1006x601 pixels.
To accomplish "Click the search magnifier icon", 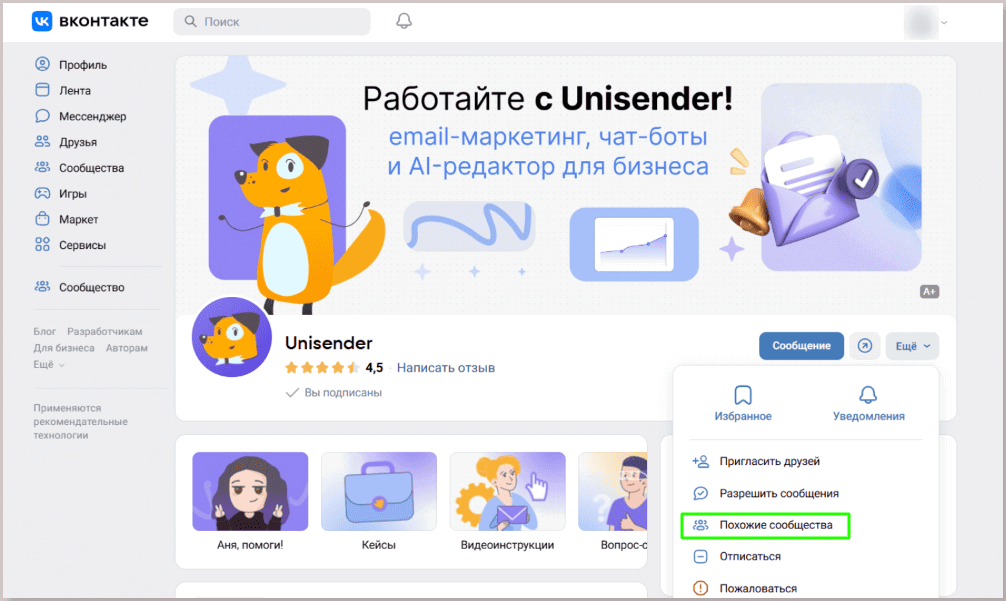I will pyautogui.click(x=191, y=21).
